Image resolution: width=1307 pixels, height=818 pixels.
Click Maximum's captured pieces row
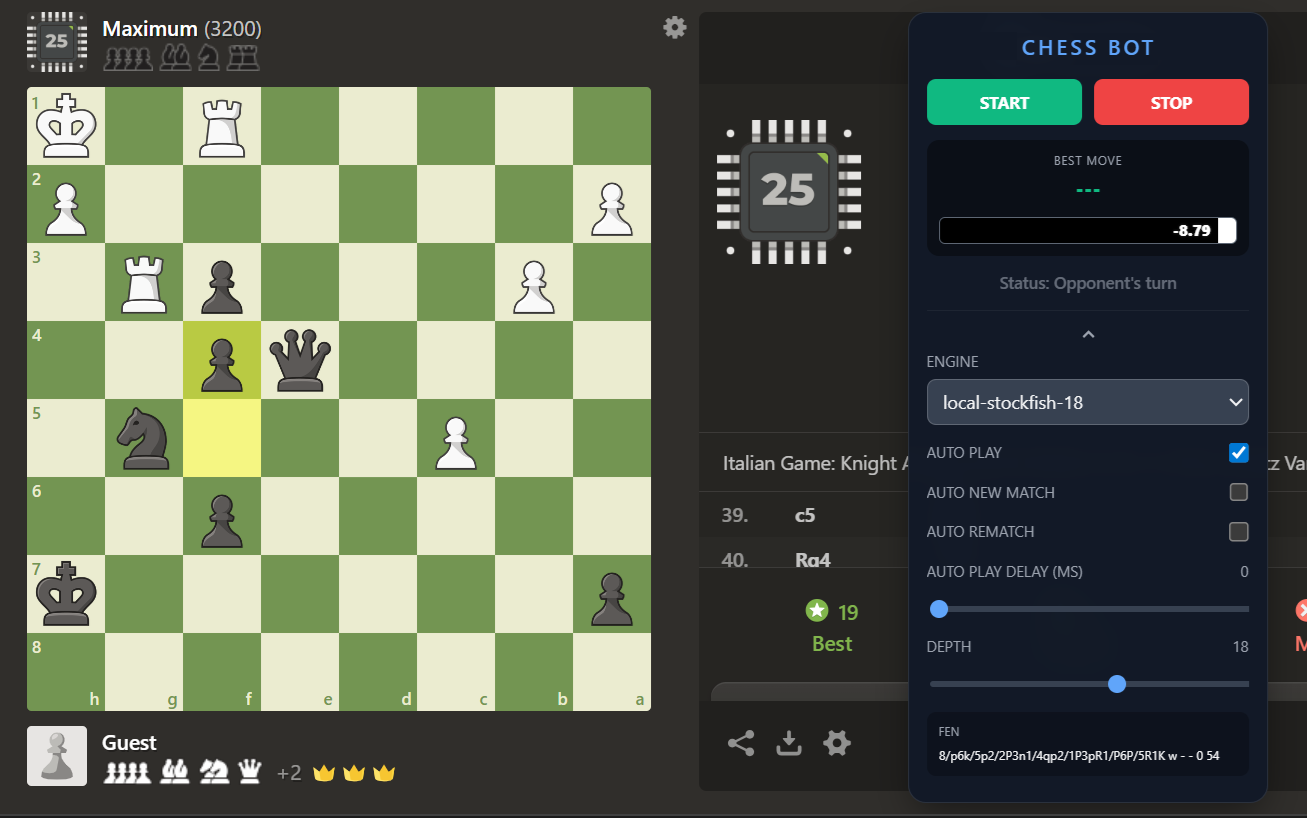point(182,58)
